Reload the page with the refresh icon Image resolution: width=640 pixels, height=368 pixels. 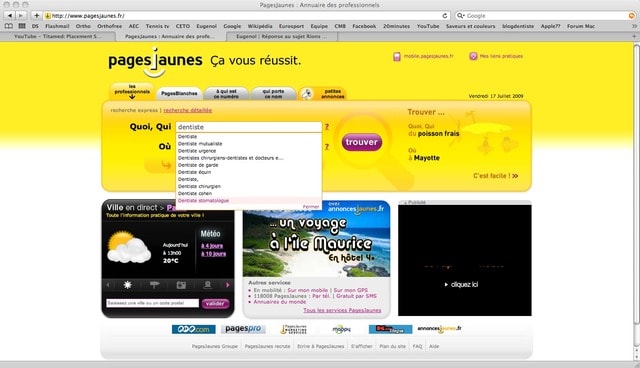point(444,16)
